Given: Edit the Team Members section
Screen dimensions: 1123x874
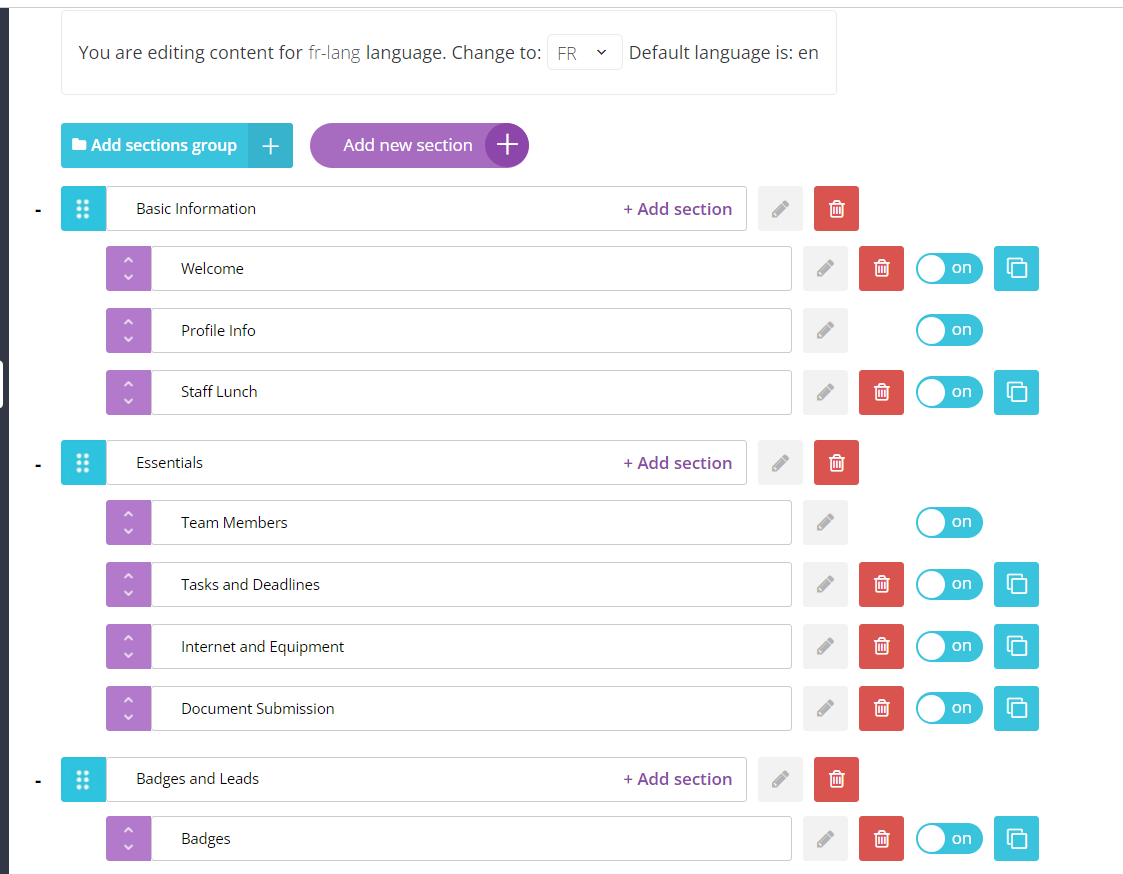Looking at the screenshot, I should pyautogui.click(x=825, y=522).
